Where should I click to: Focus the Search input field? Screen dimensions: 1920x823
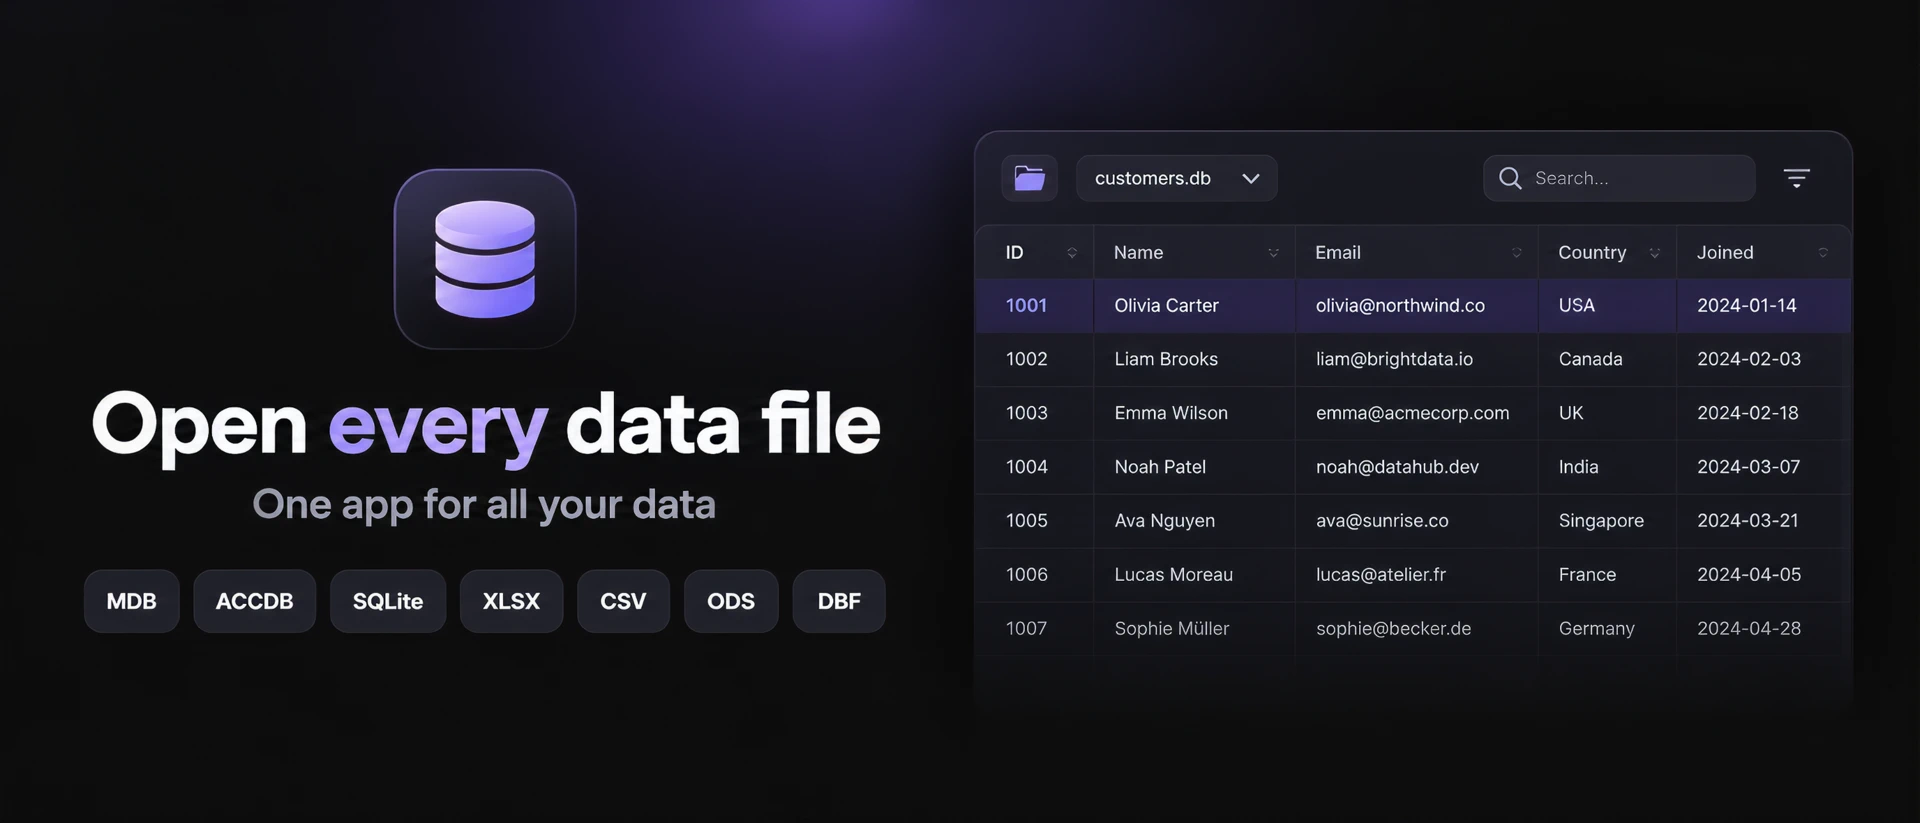tap(1619, 178)
